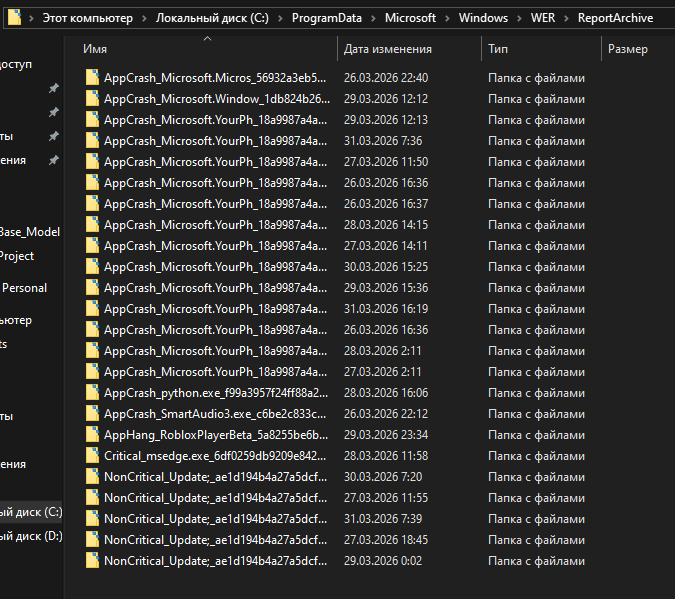Click folder icon of NonCritical_Update row dated 29.03.2026 0:02
Screen dimensions: 675x599
(92, 561)
